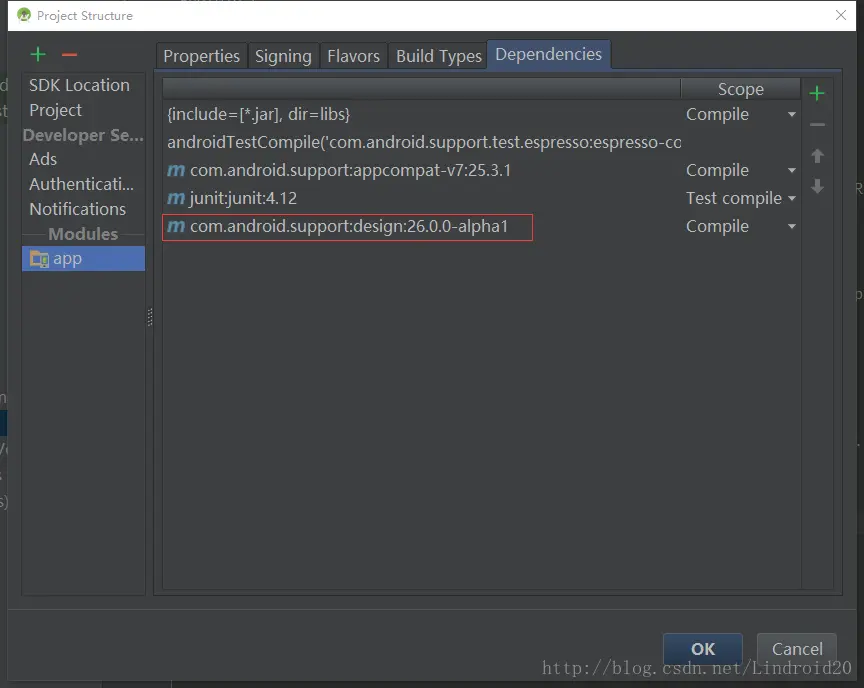Click the Cancel button
The image size is (864, 688).
click(x=797, y=649)
